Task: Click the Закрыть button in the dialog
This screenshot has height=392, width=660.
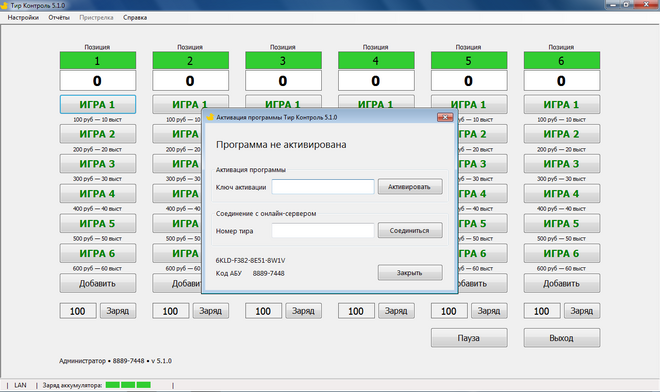Action: tap(410, 272)
